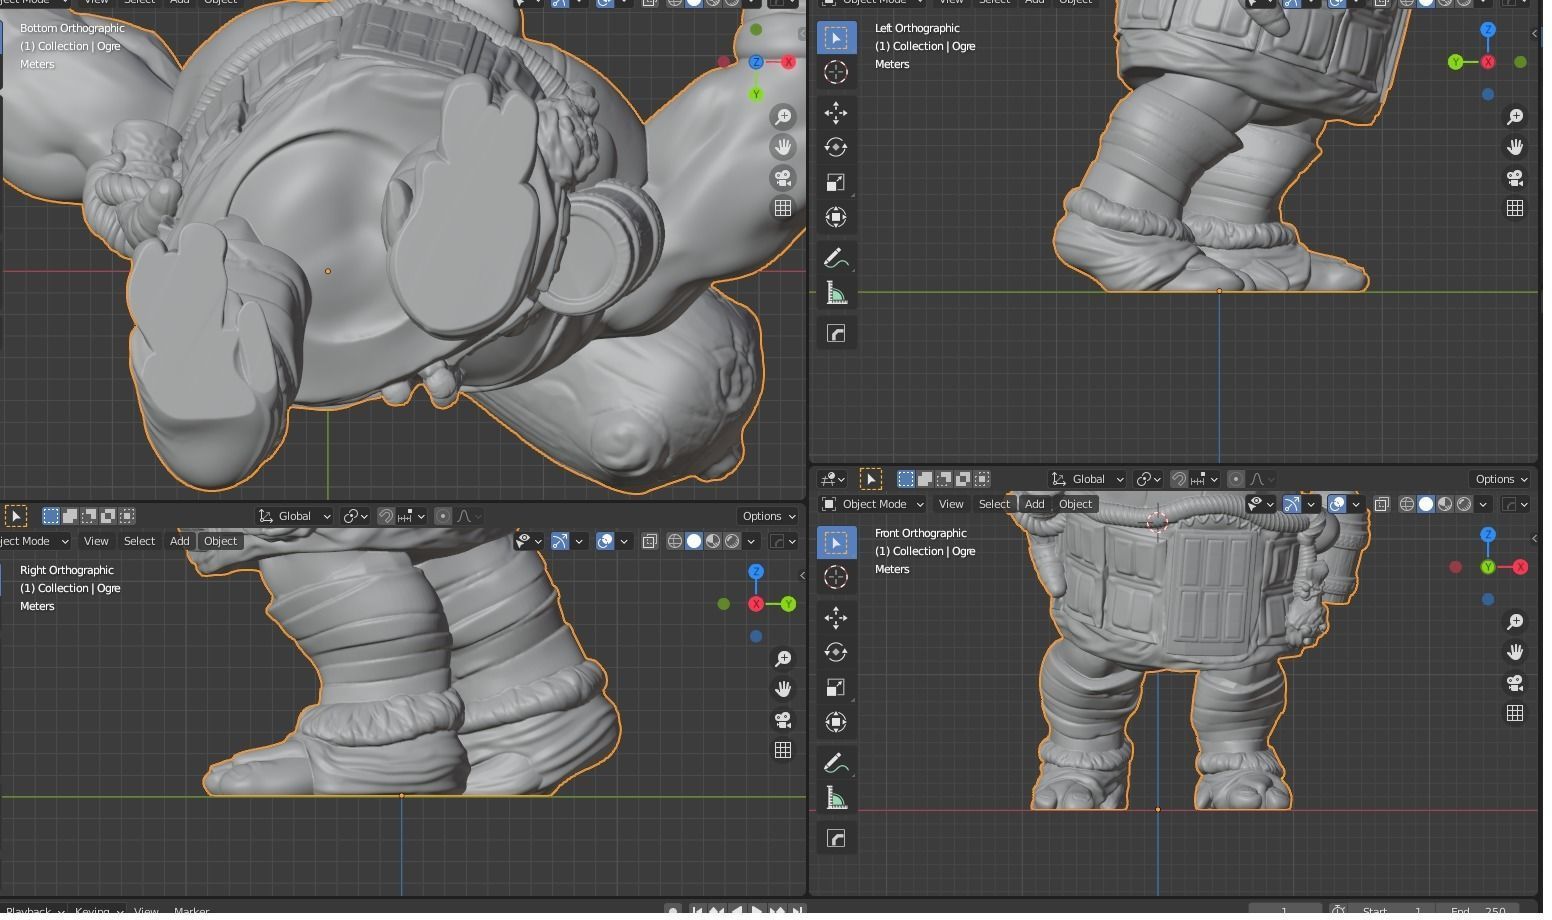The image size is (1552, 920).
Task: Select the Cursor tool in Front Orthographic viewport
Action: coord(836,577)
